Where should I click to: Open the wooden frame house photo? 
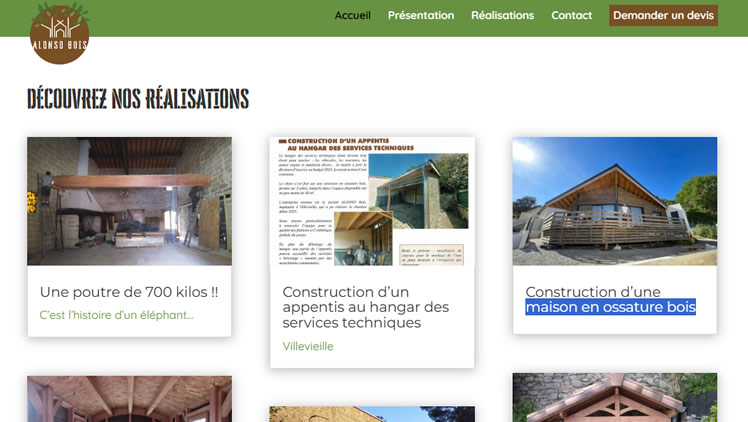click(614, 201)
